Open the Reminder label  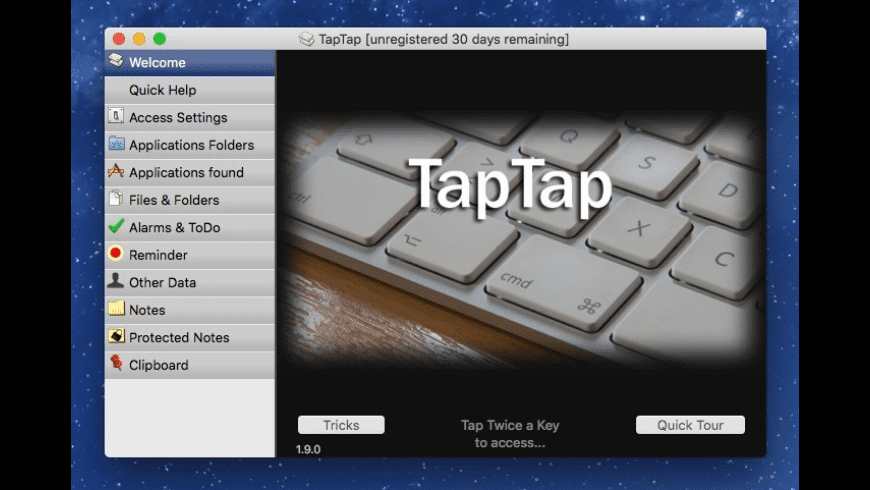click(158, 255)
